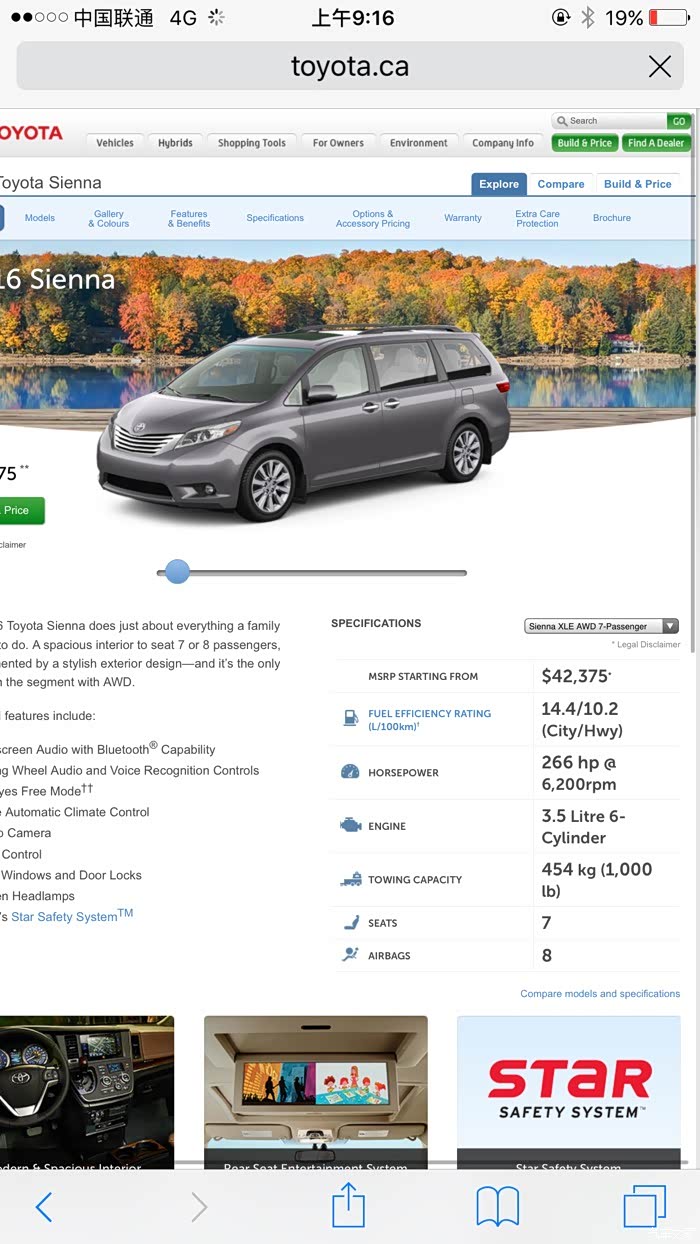This screenshot has height=1244, width=700.
Task: Follow Compare models and specifications link
Action: (600, 994)
